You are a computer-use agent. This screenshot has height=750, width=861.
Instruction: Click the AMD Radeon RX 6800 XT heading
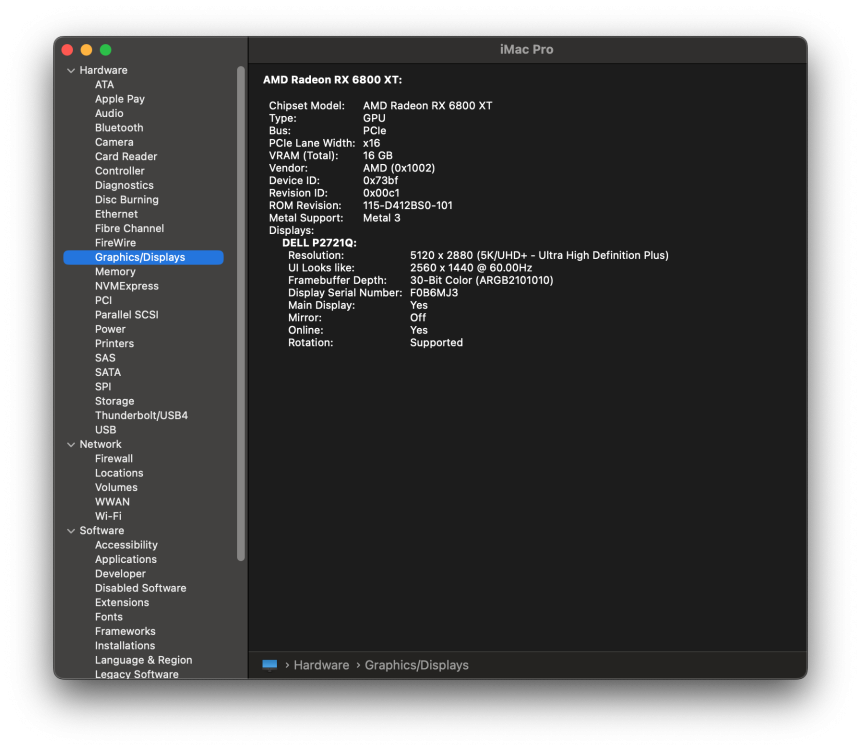click(x=332, y=80)
